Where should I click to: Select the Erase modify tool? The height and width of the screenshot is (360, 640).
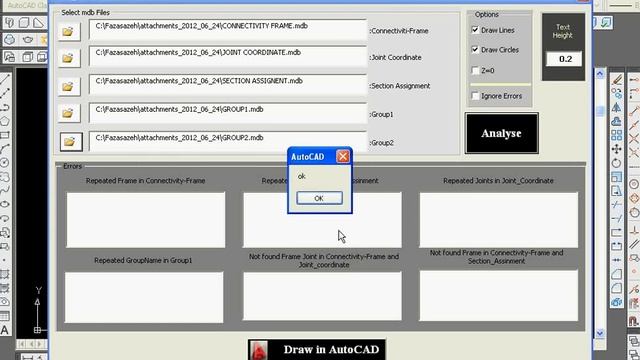[x=617, y=79]
